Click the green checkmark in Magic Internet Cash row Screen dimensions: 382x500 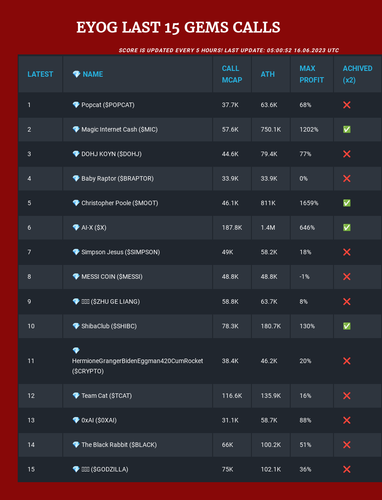point(347,129)
